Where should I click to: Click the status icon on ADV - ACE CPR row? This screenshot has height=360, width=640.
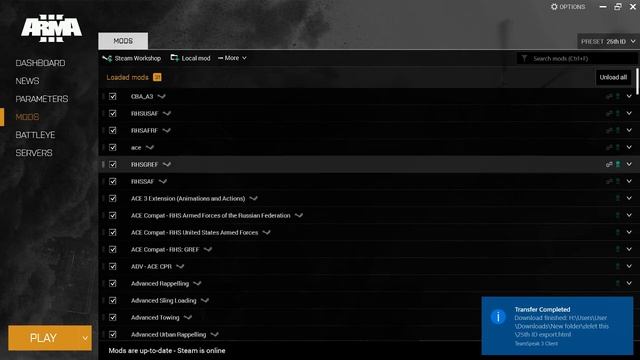click(618, 267)
